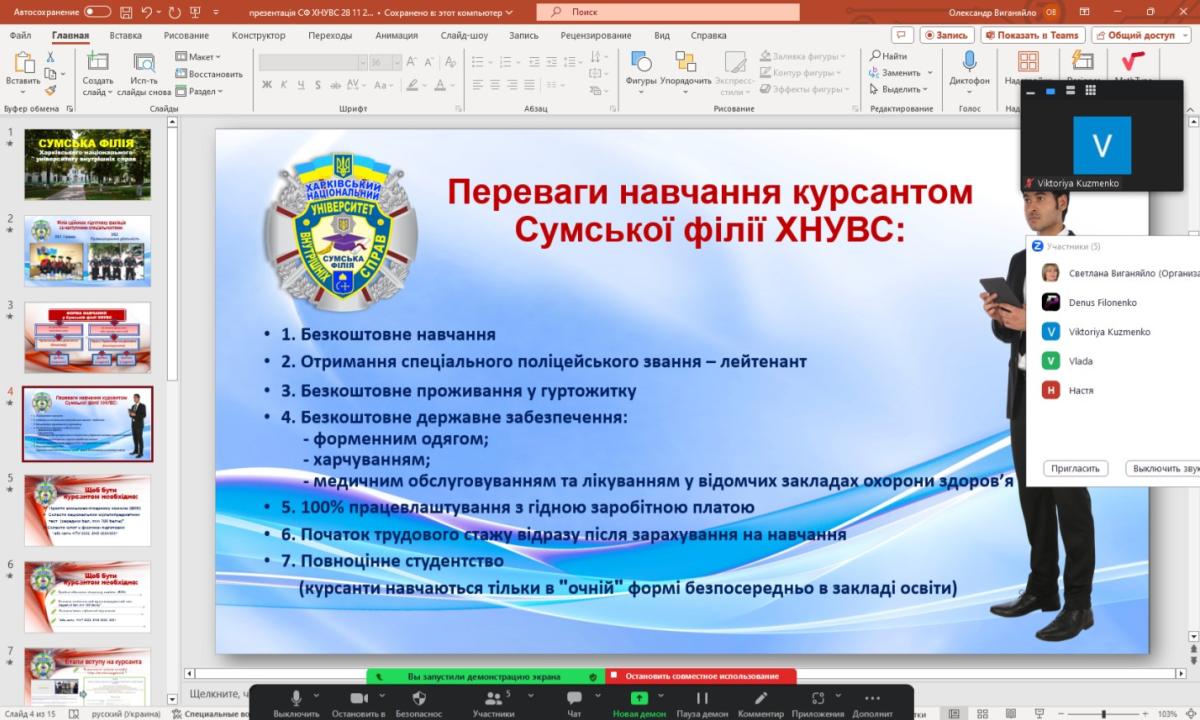Click the Пауза демон pause icon

[x=702, y=698]
